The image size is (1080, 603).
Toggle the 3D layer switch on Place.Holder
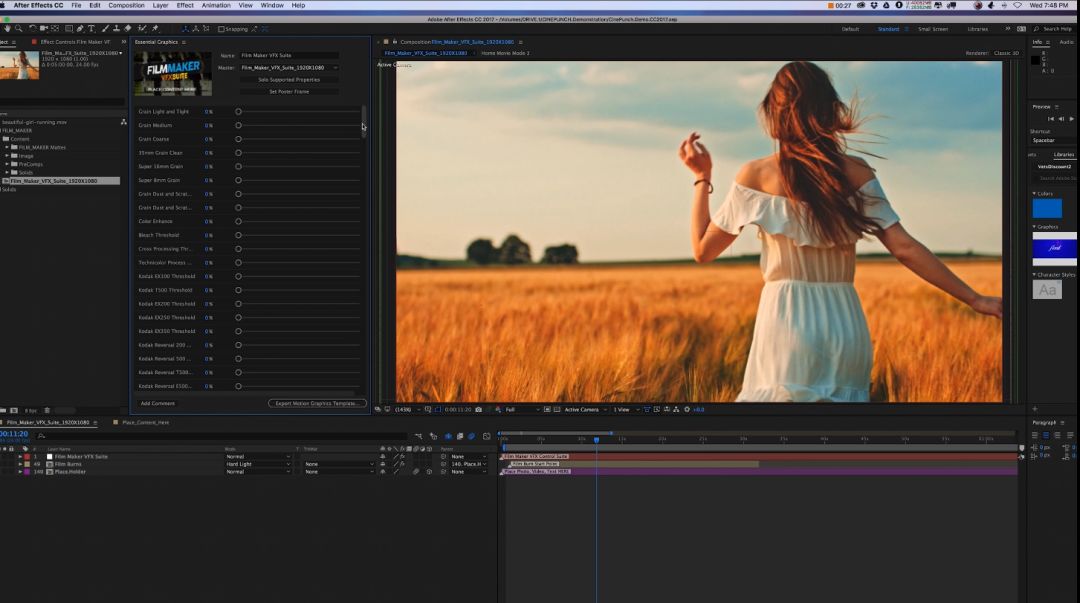point(429,471)
